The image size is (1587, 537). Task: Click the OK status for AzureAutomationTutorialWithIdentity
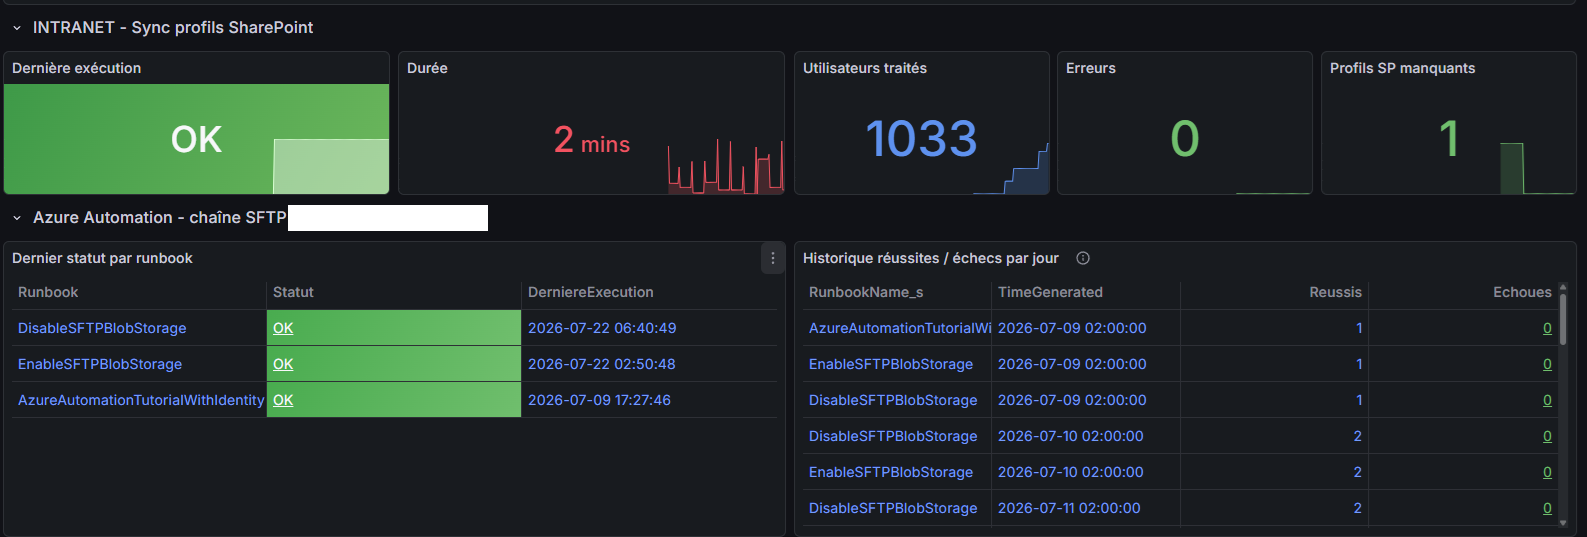[283, 400]
